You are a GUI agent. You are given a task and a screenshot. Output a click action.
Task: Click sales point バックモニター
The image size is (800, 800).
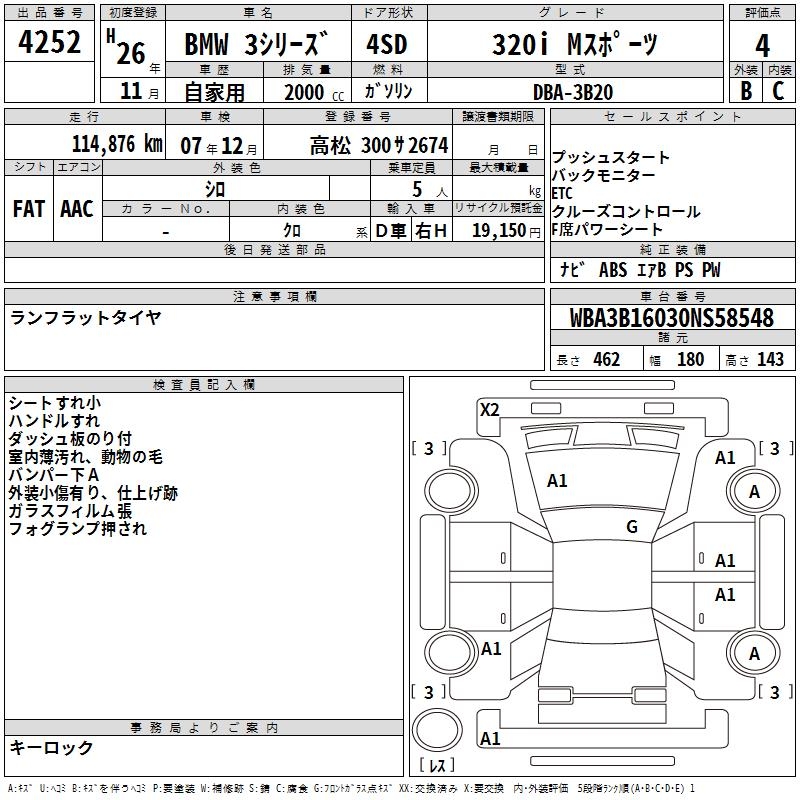[x=604, y=175]
